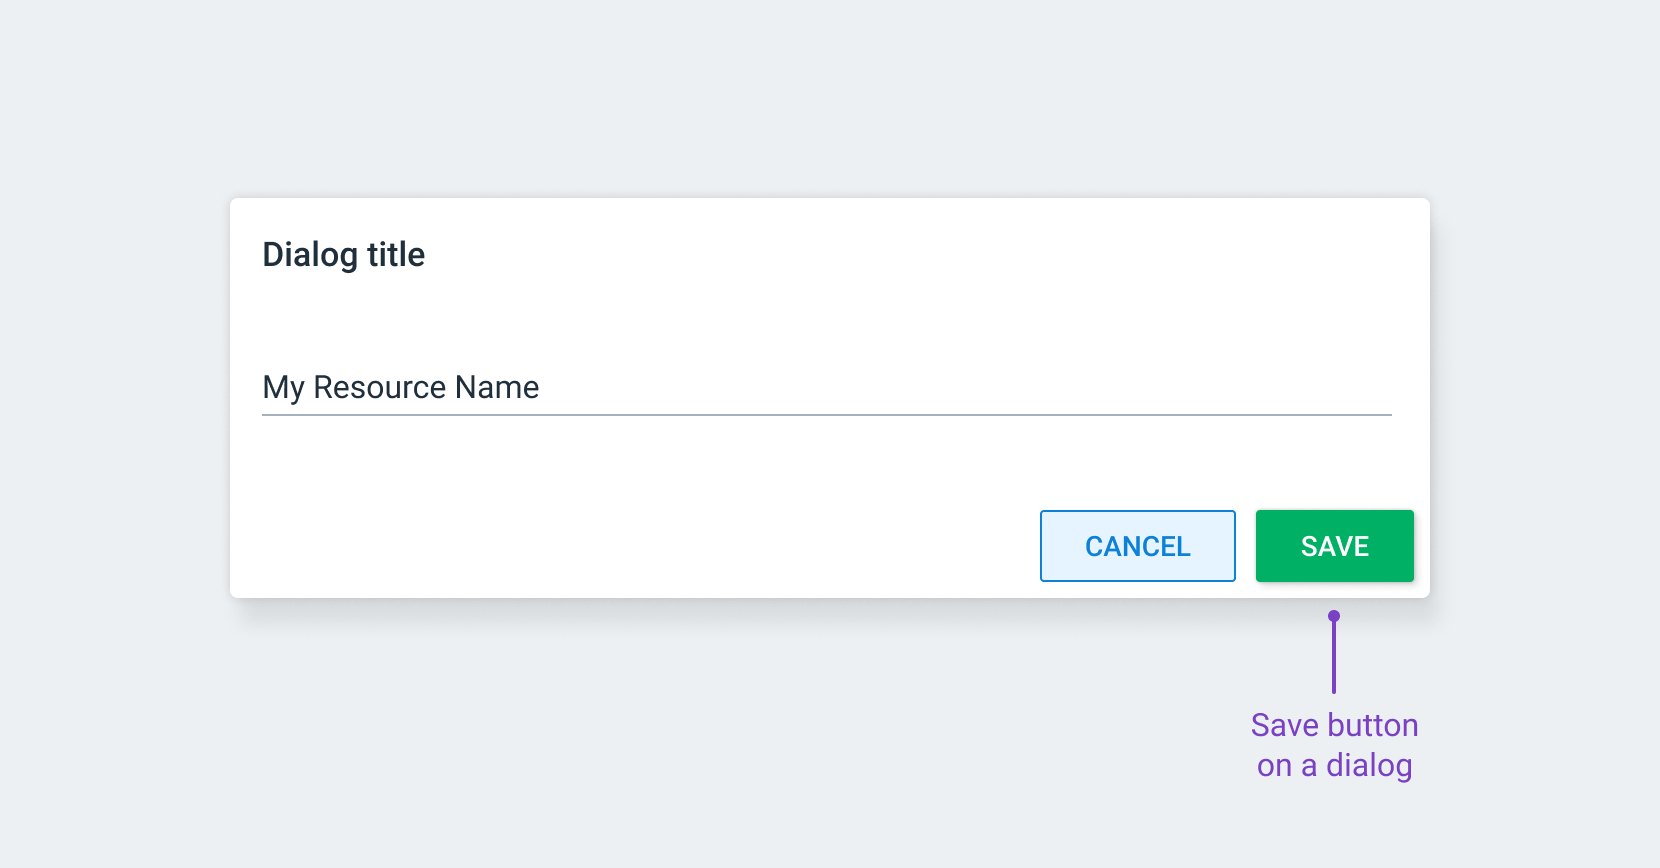
Task: Click the word title in the heading
Action: tap(396, 254)
